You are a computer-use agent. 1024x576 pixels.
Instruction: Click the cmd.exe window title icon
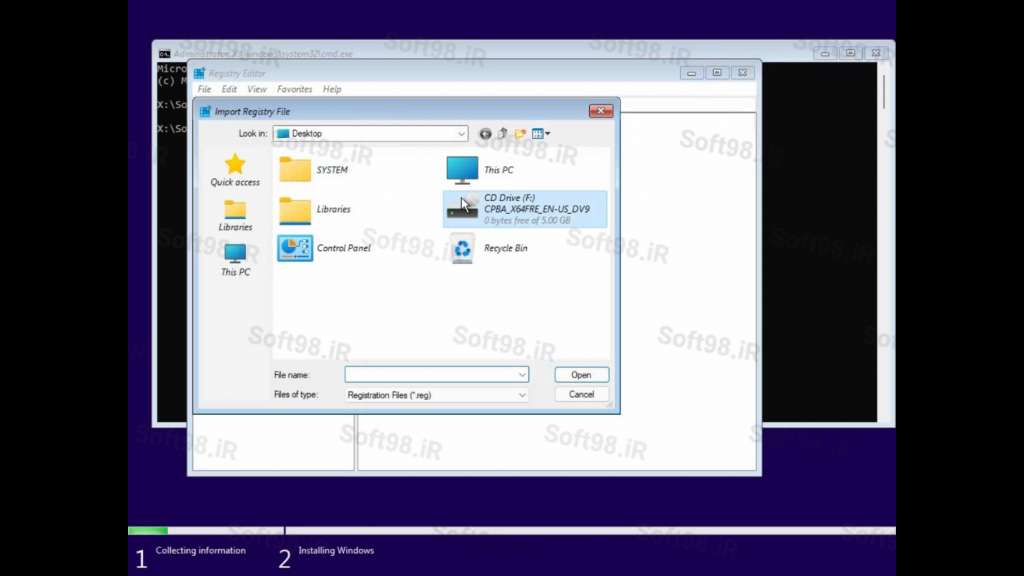click(x=165, y=54)
